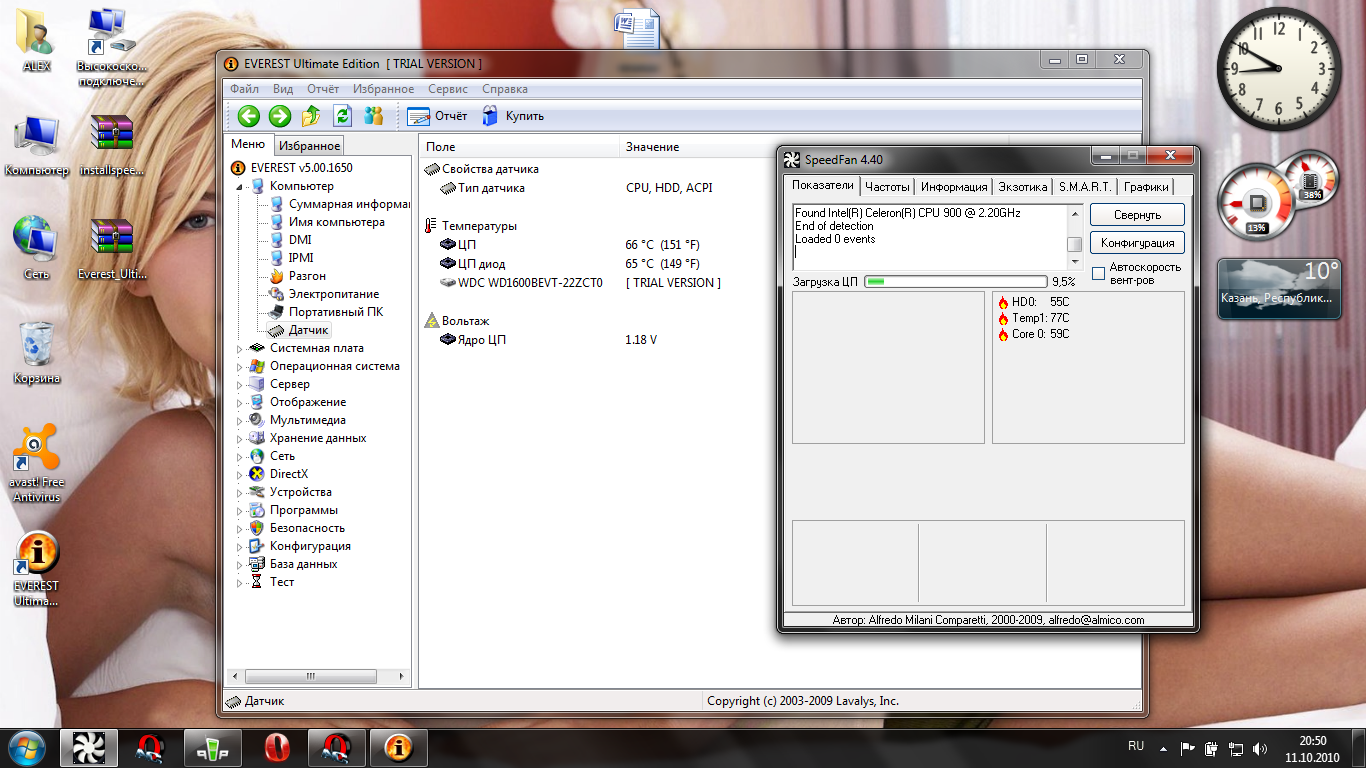Click the Устройства icon in the tree
This screenshot has height=768, width=1366.
pos(257,492)
